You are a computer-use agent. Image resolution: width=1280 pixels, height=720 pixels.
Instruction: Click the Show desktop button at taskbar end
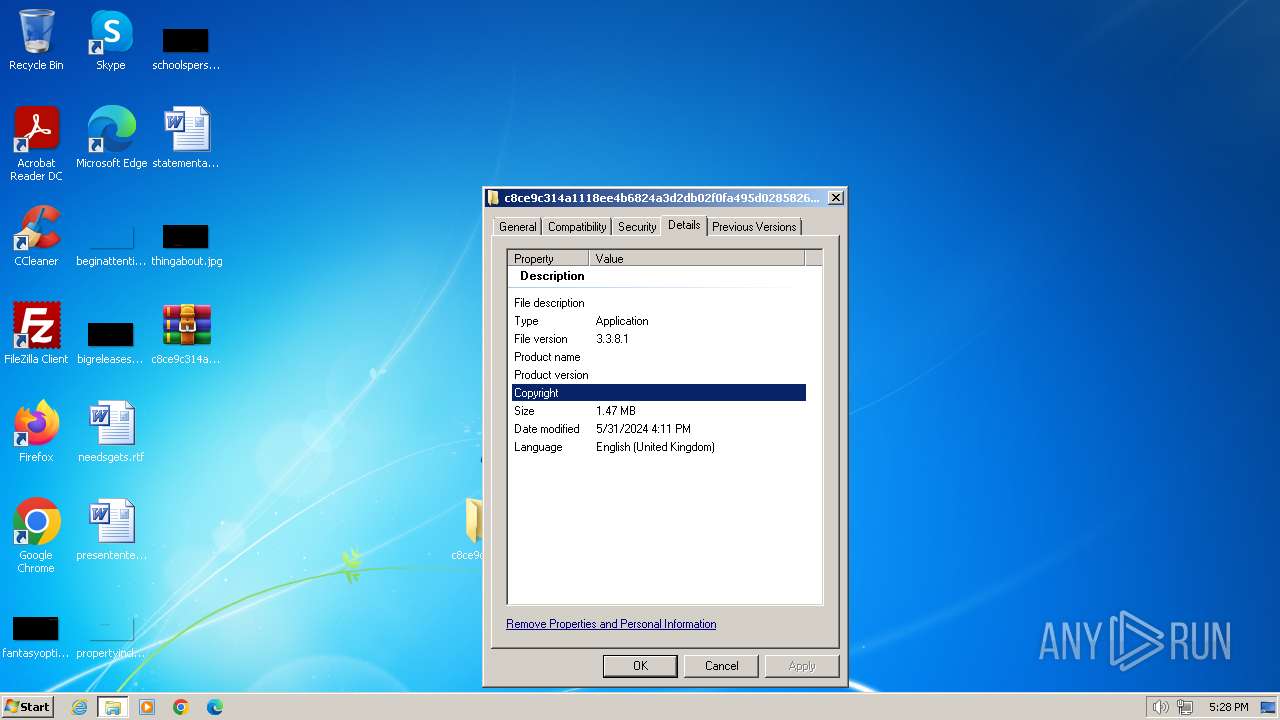coord(1268,707)
